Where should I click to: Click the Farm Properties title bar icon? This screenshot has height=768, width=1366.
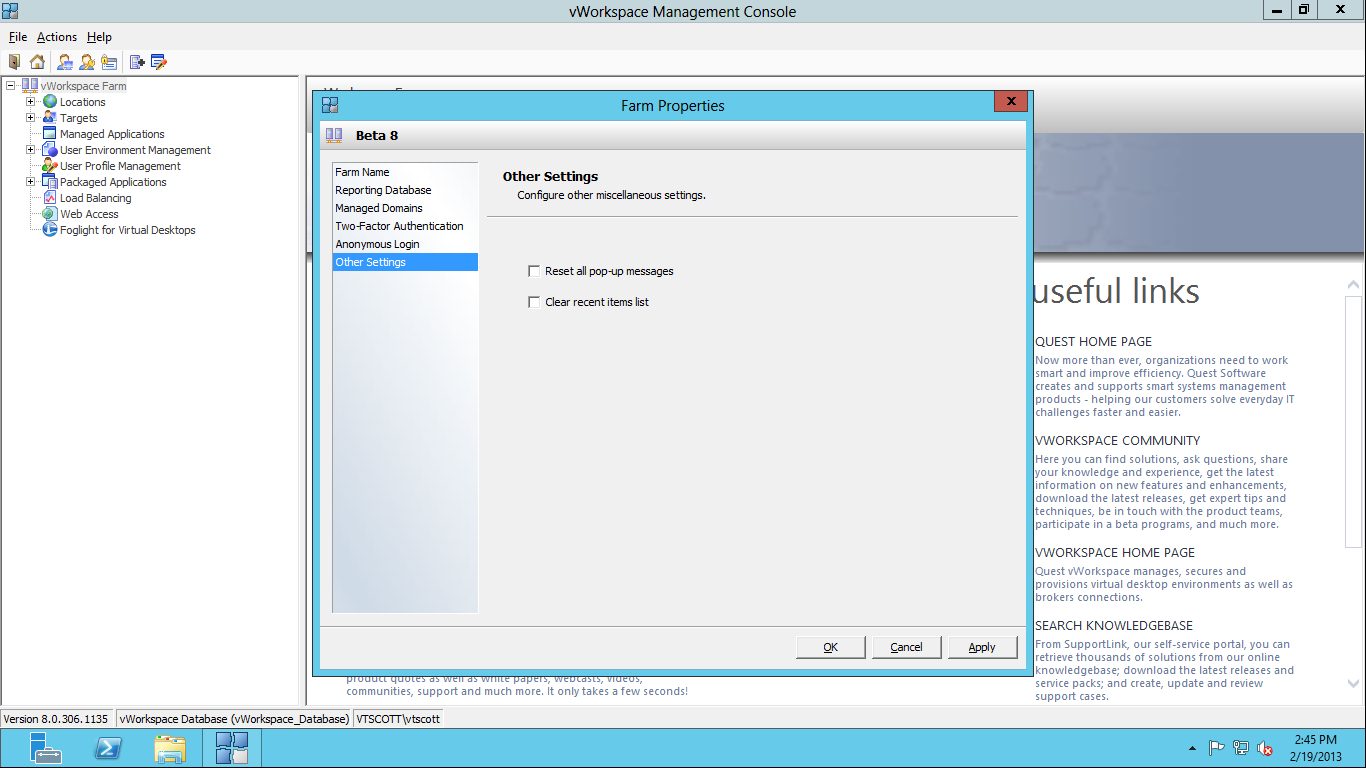pyautogui.click(x=330, y=105)
